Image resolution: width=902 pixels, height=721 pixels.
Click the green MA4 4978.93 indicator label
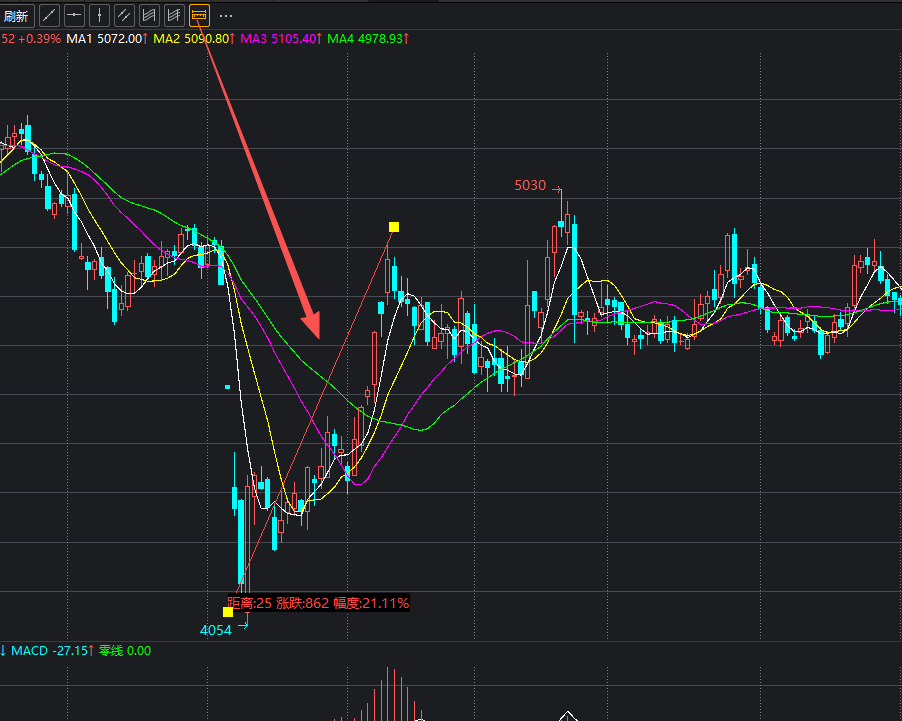(x=368, y=38)
